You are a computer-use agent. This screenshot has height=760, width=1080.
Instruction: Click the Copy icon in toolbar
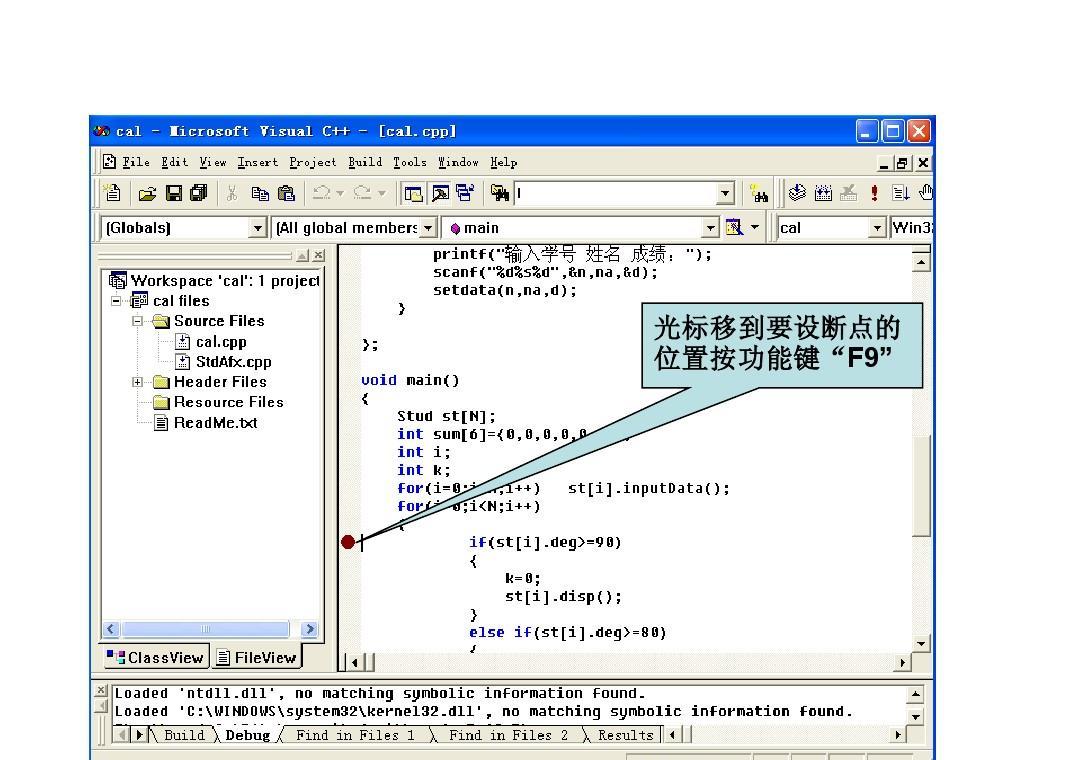[x=260, y=194]
